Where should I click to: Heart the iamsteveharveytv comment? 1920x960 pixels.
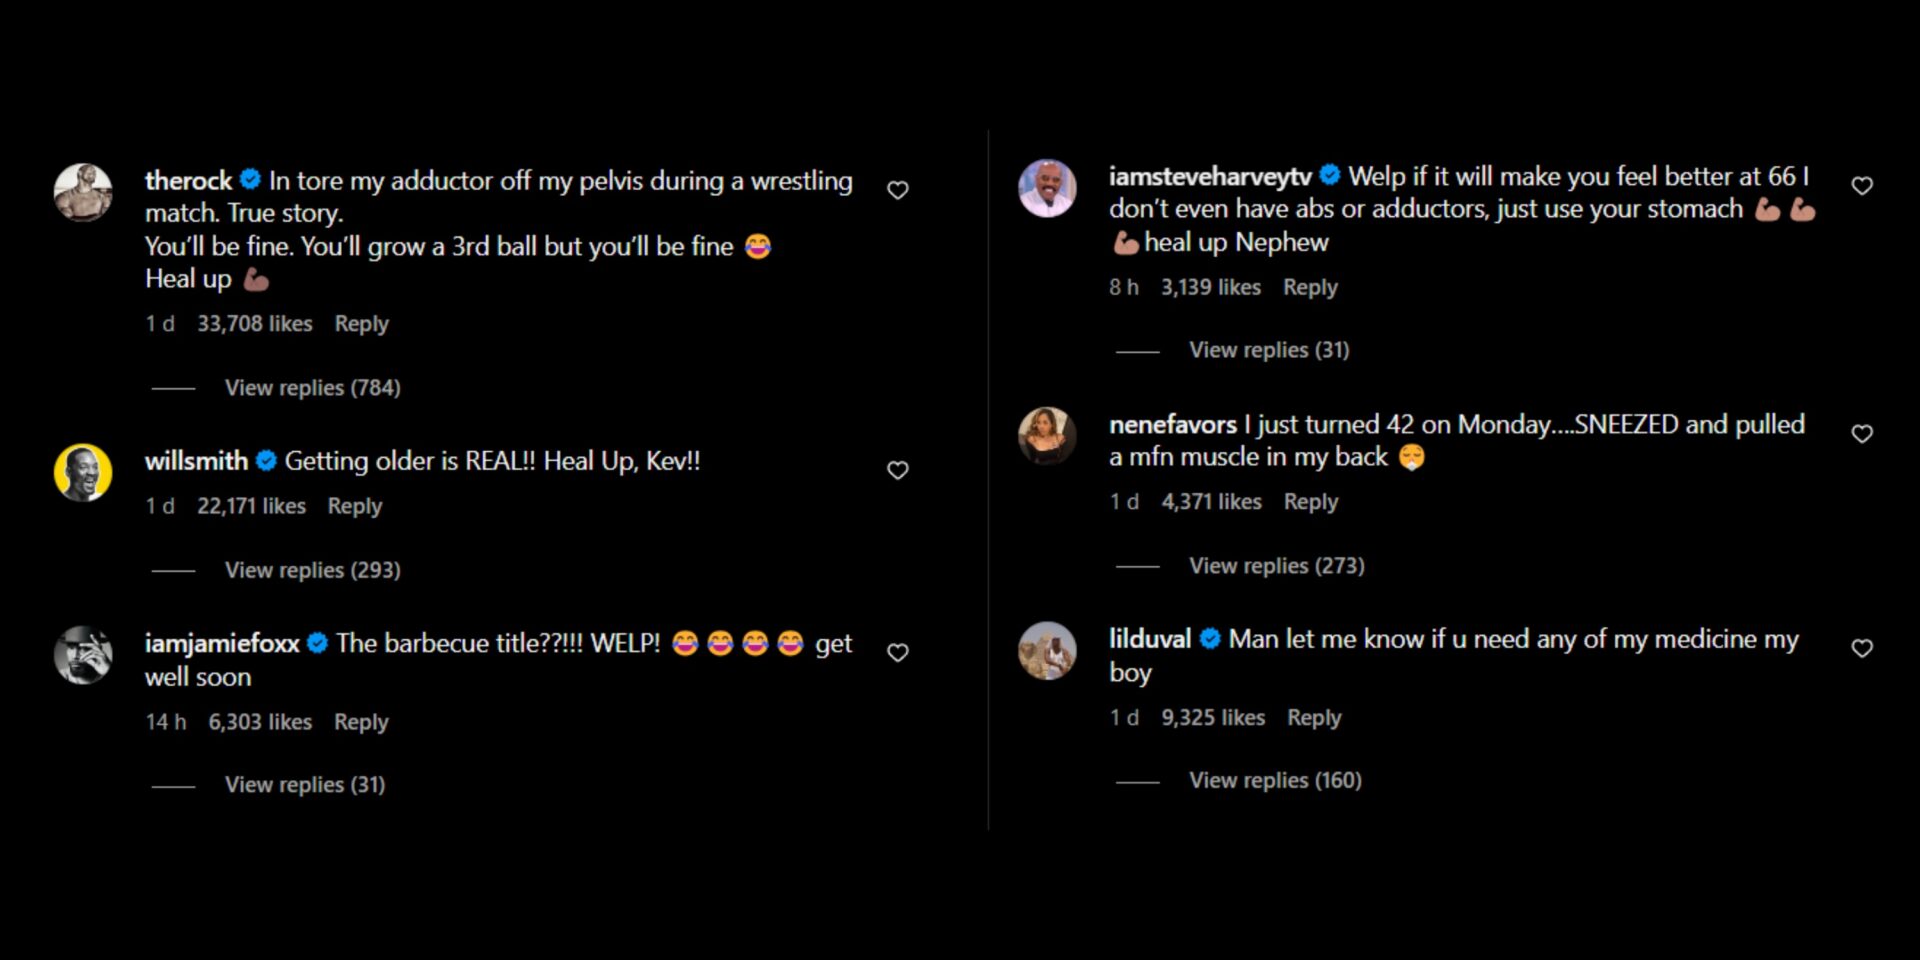click(1862, 186)
